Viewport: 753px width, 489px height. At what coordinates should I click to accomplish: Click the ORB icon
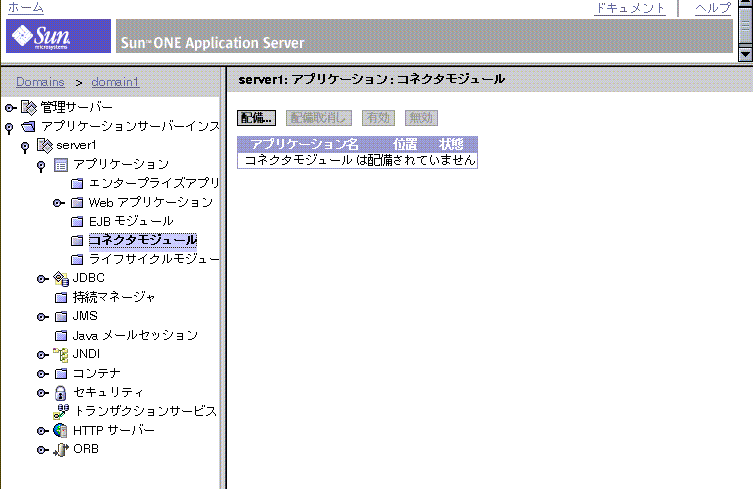tap(61, 450)
